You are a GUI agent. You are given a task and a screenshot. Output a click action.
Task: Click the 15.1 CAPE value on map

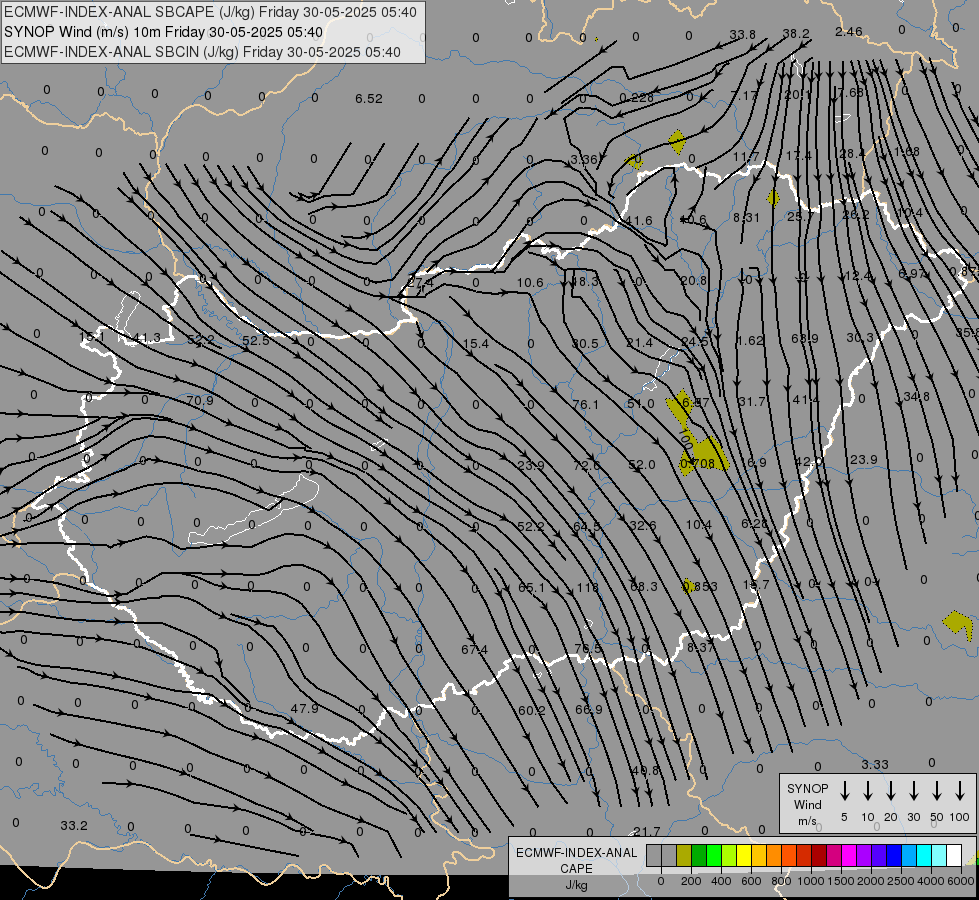[x=92, y=337]
